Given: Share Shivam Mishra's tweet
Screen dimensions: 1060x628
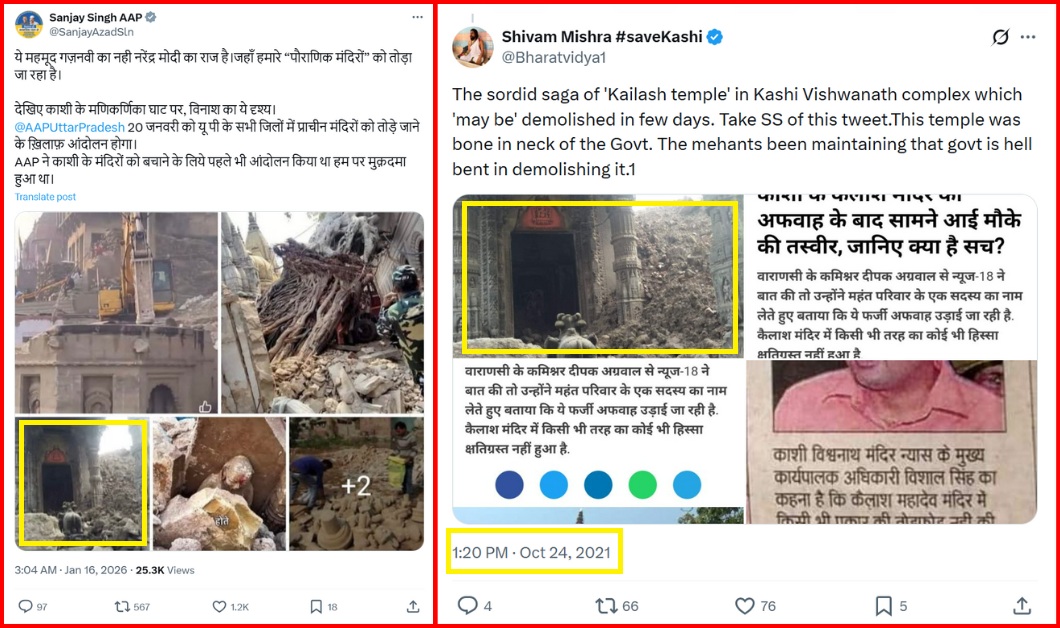Looking at the screenshot, I should tap(1022, 605).
